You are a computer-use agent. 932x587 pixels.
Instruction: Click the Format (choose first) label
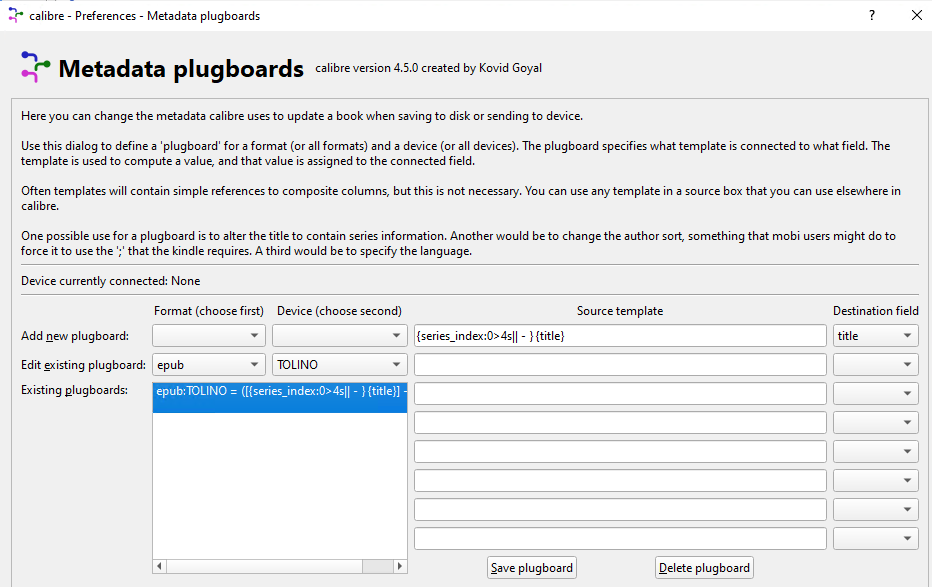209,311
